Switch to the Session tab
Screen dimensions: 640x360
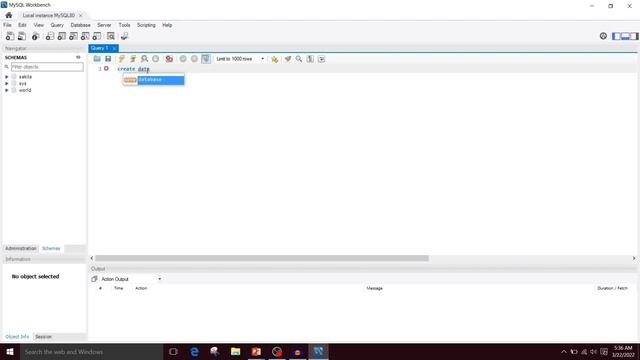[43, 337]
